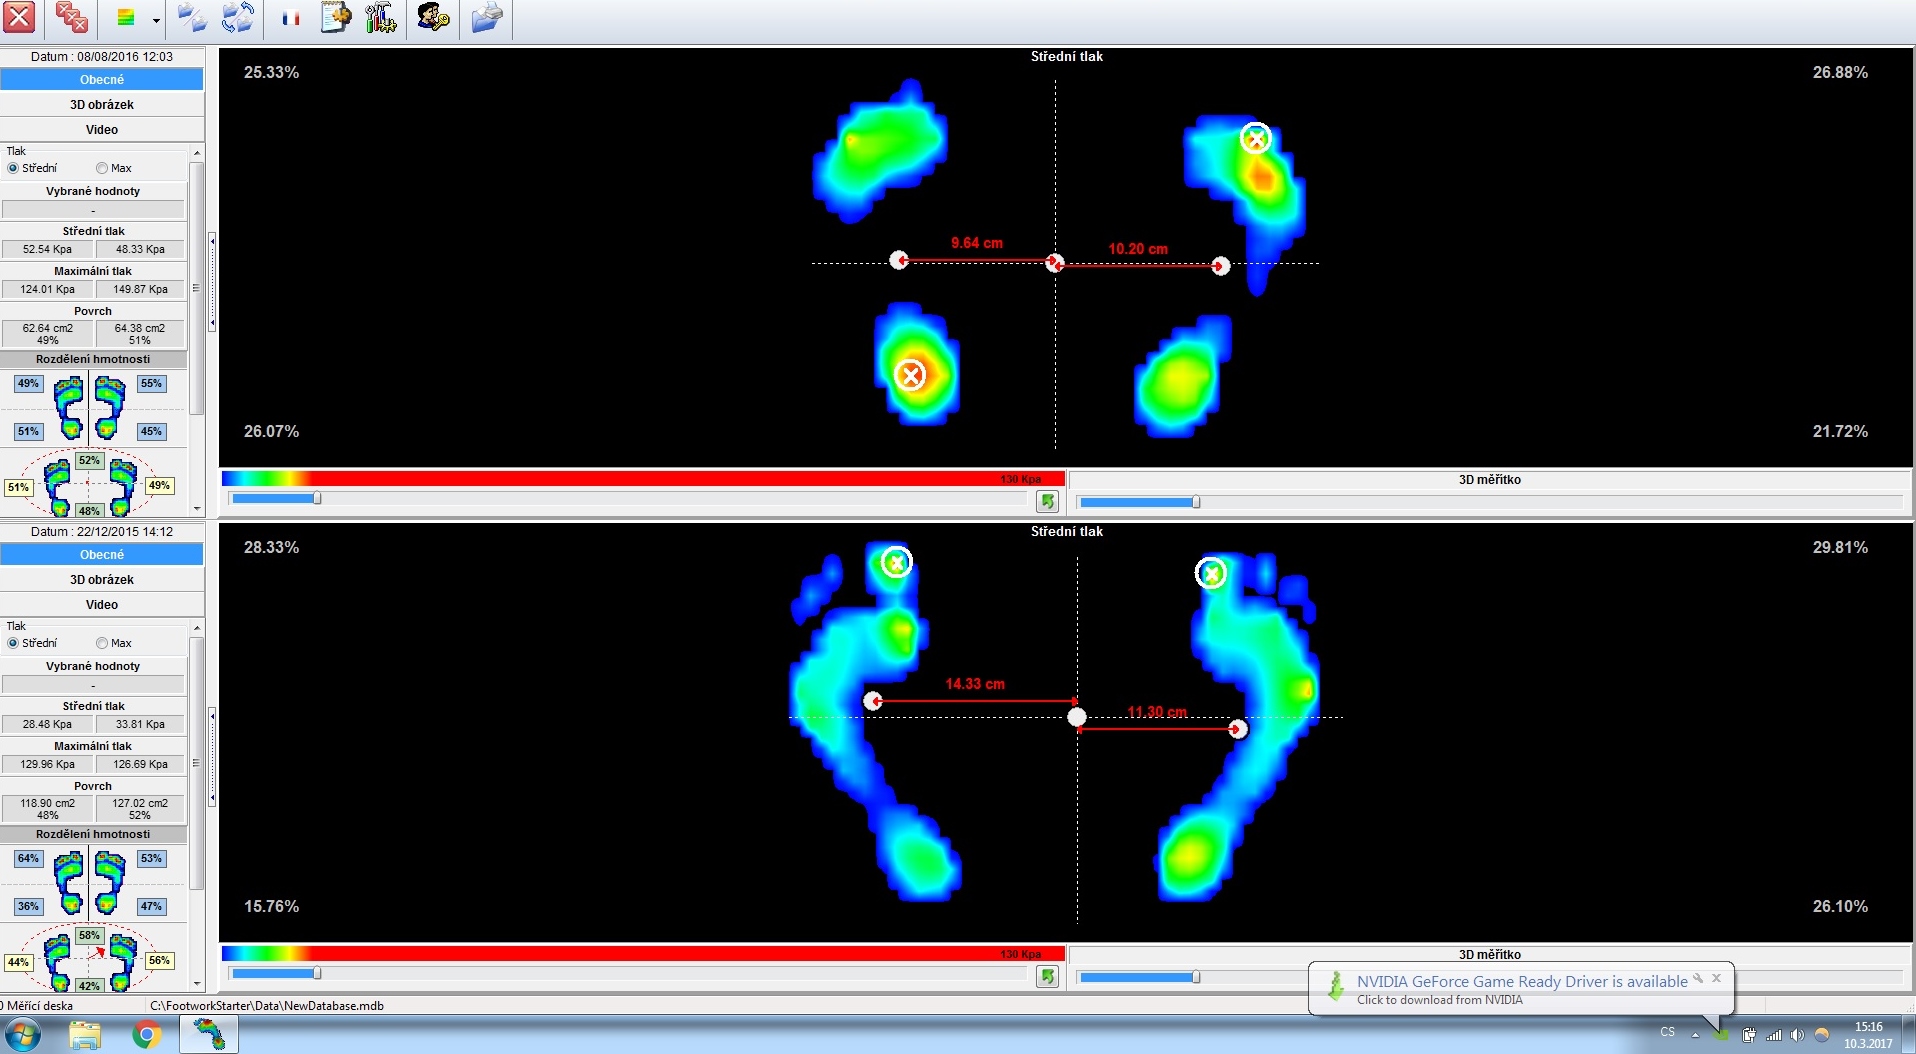Screen dimensions: 1916x1054
Task: Select Max pressure radio in upper panel
Action: pos(102,168)
